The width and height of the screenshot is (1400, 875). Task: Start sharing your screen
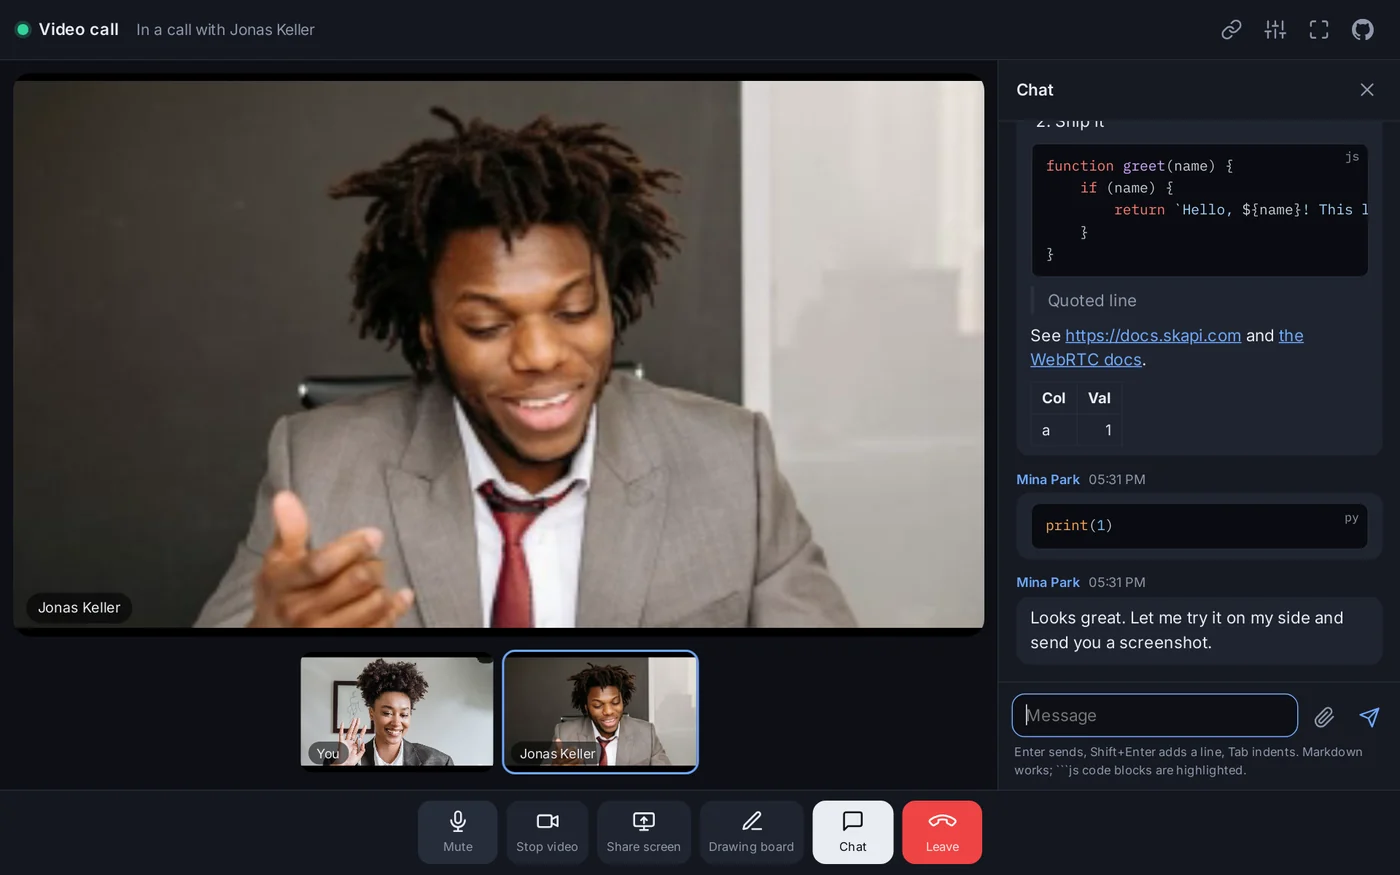pyautogui.click(x=644, y=832)
